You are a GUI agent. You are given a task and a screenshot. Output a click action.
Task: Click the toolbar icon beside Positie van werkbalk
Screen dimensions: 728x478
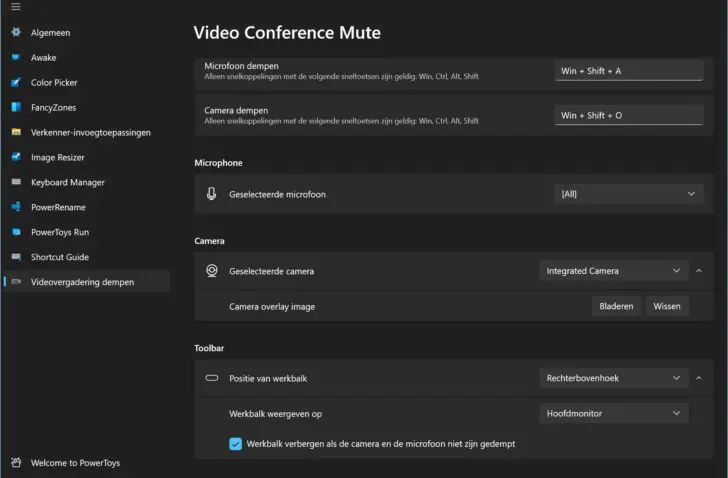212,378
